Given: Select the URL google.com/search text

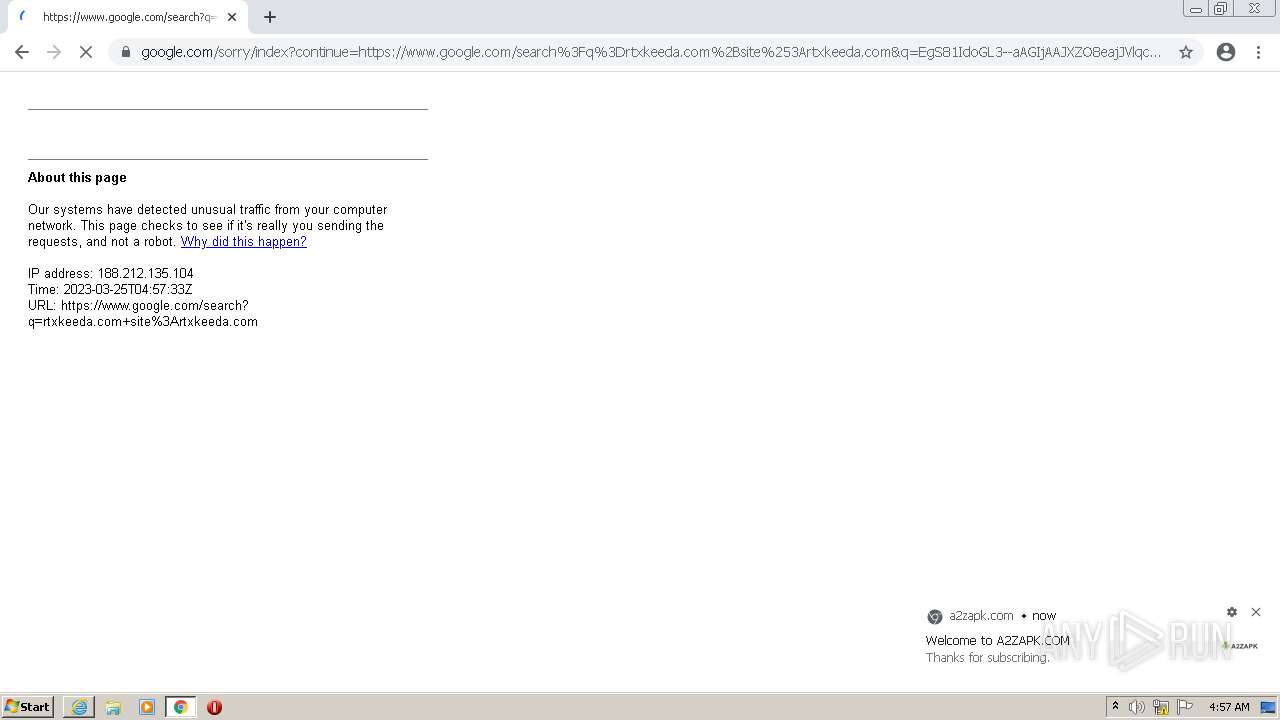Looking at the screenshot, I should (x=143, y=314).
